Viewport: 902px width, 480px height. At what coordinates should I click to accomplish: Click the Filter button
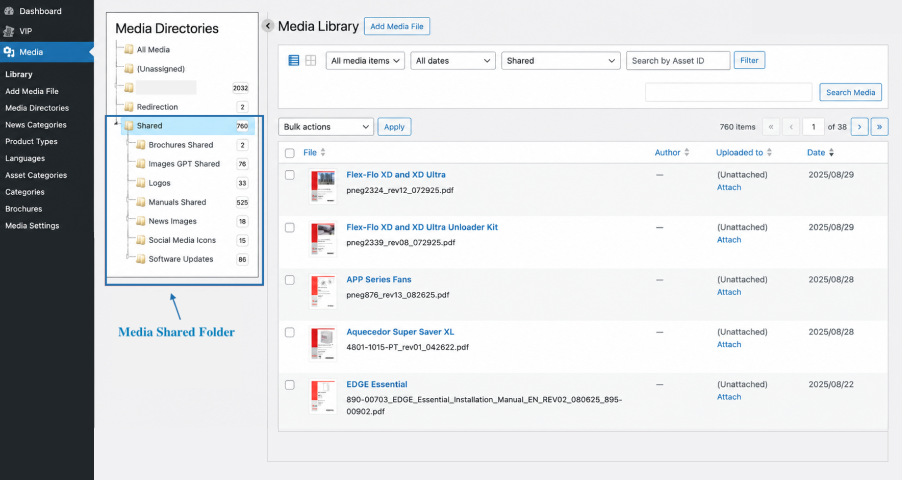point(749,60)
